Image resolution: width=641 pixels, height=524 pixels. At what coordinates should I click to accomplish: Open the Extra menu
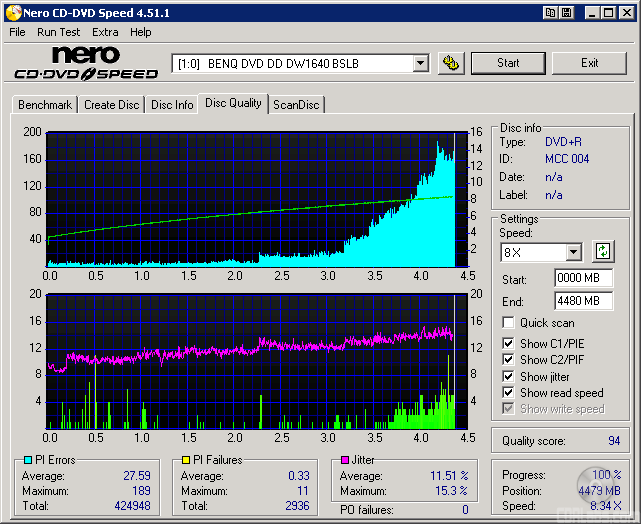pos(105,32)
